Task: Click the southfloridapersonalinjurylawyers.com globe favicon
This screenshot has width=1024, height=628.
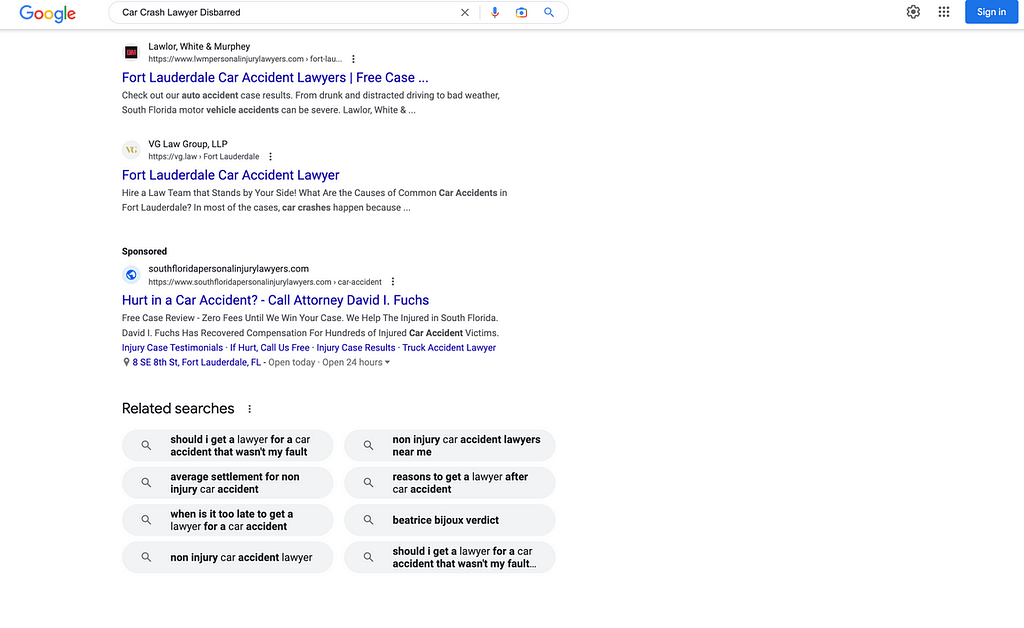Action: [x=131, y=275]
